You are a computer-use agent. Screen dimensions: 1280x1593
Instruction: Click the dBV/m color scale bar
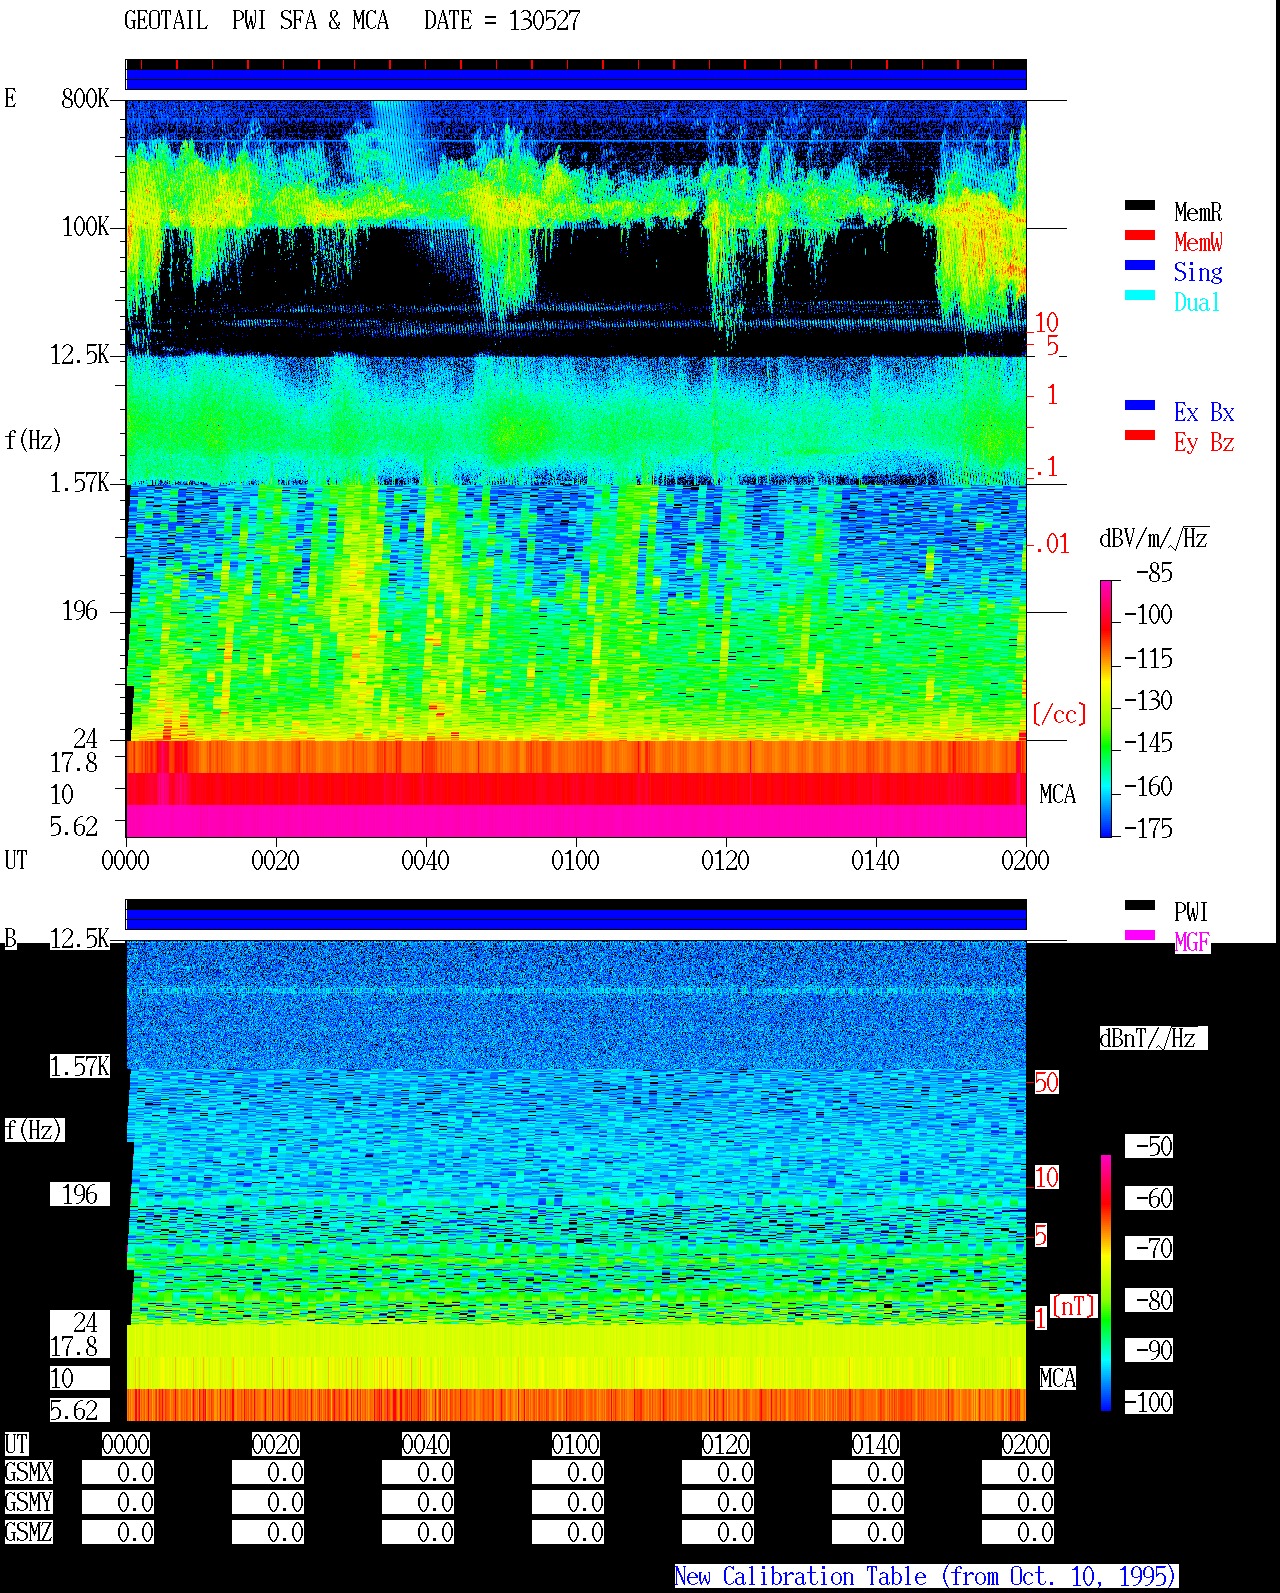pyautogui.click(x=1106, y=708)
